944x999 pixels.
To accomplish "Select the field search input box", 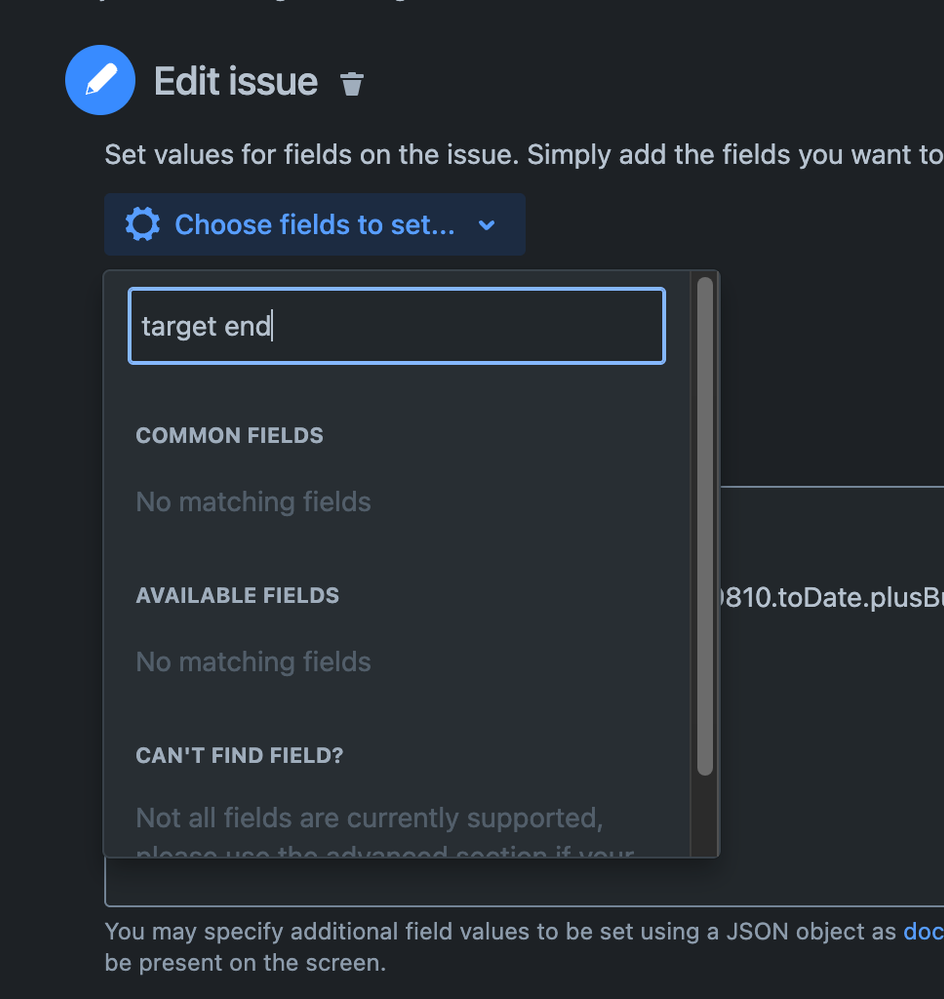I will coord(396,325).
